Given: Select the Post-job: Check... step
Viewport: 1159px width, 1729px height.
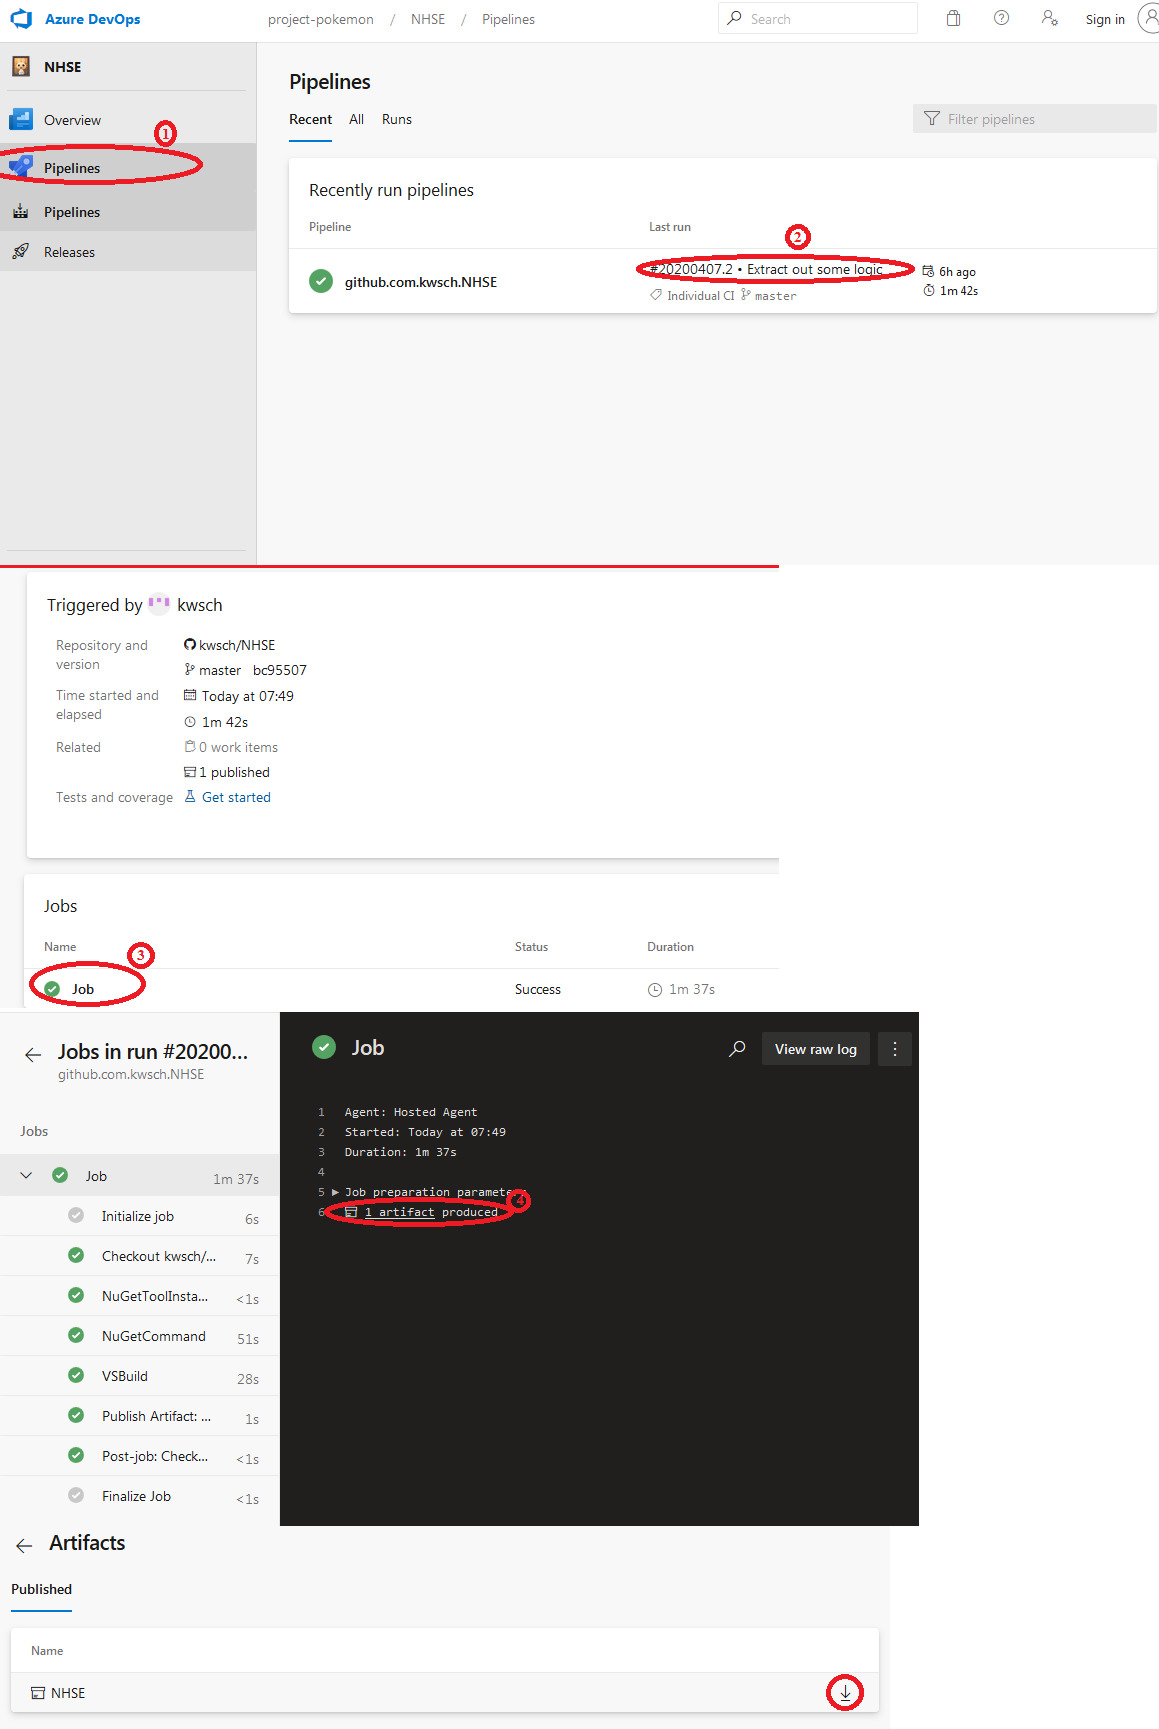Looking at the screenshot, I should tap(139, 1456).
